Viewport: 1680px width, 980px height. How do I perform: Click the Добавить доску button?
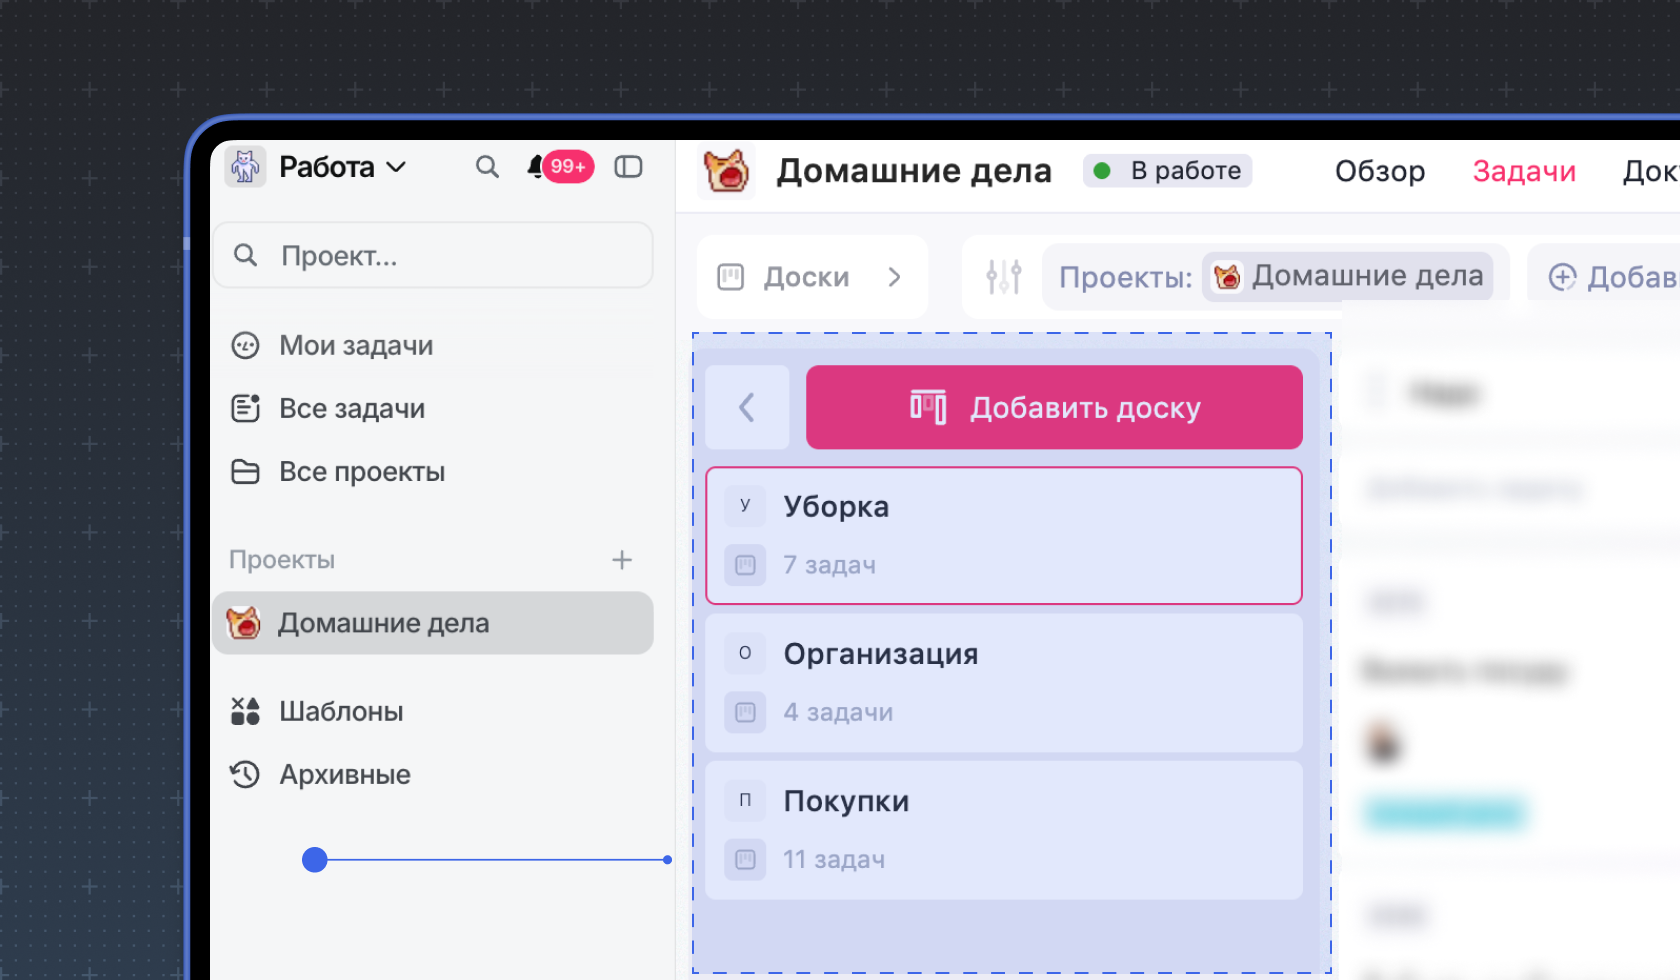point(1054,407)
